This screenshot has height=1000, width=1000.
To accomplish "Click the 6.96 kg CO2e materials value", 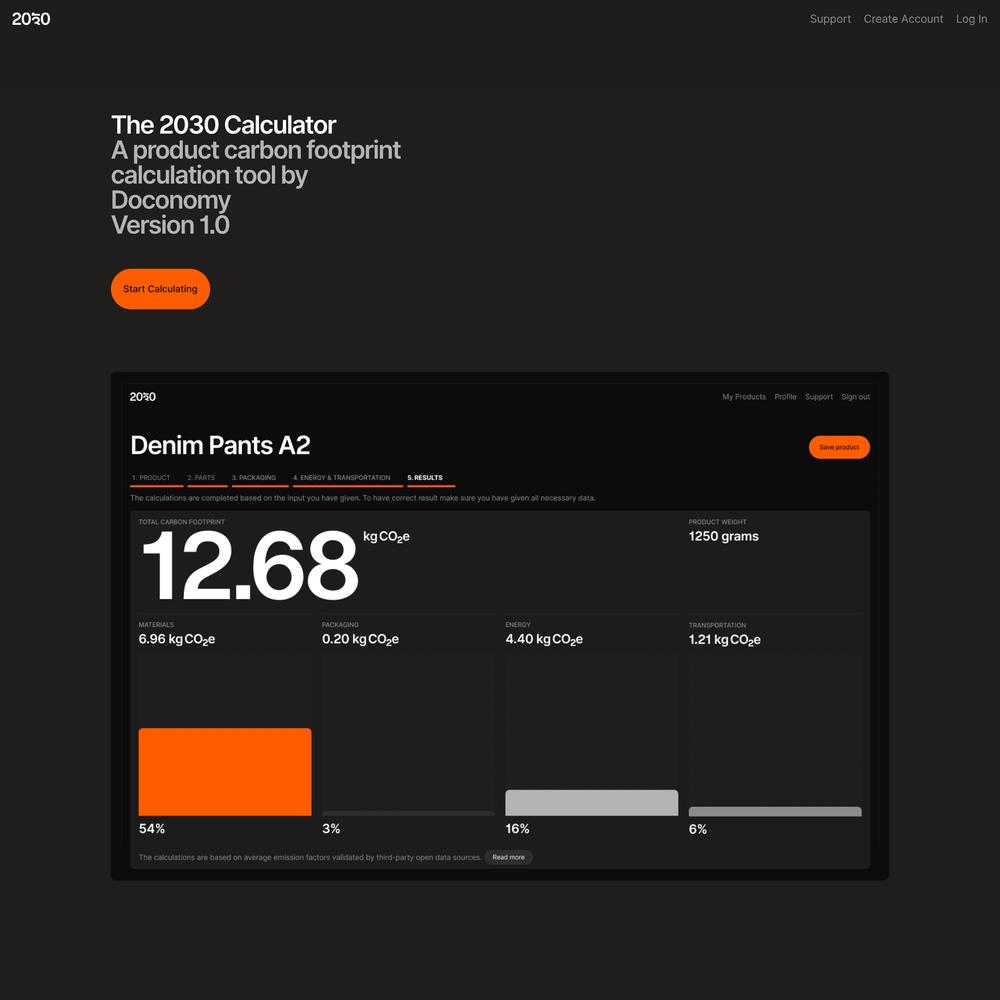I will point(177,639).
